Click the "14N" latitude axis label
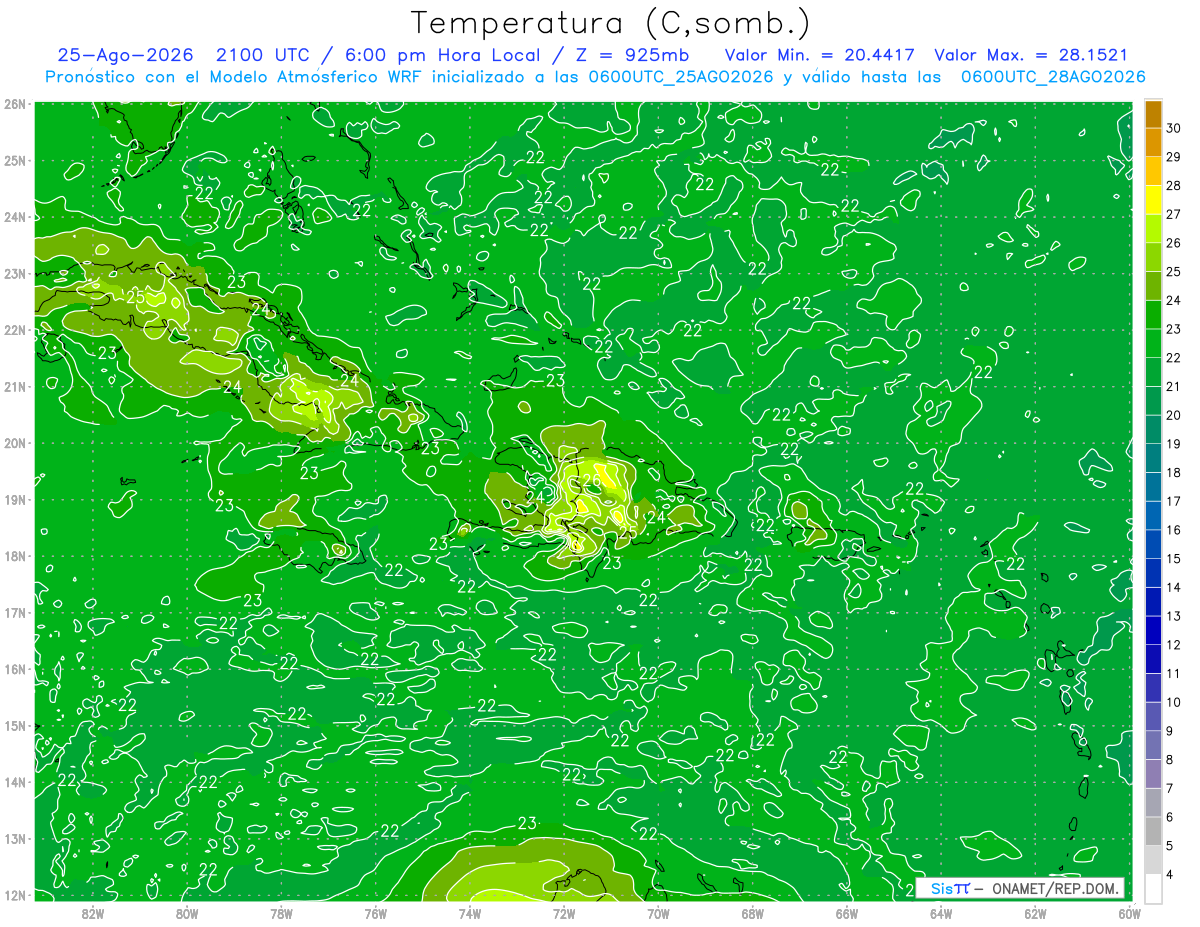The image size is (1200, 927). [17, 782]
